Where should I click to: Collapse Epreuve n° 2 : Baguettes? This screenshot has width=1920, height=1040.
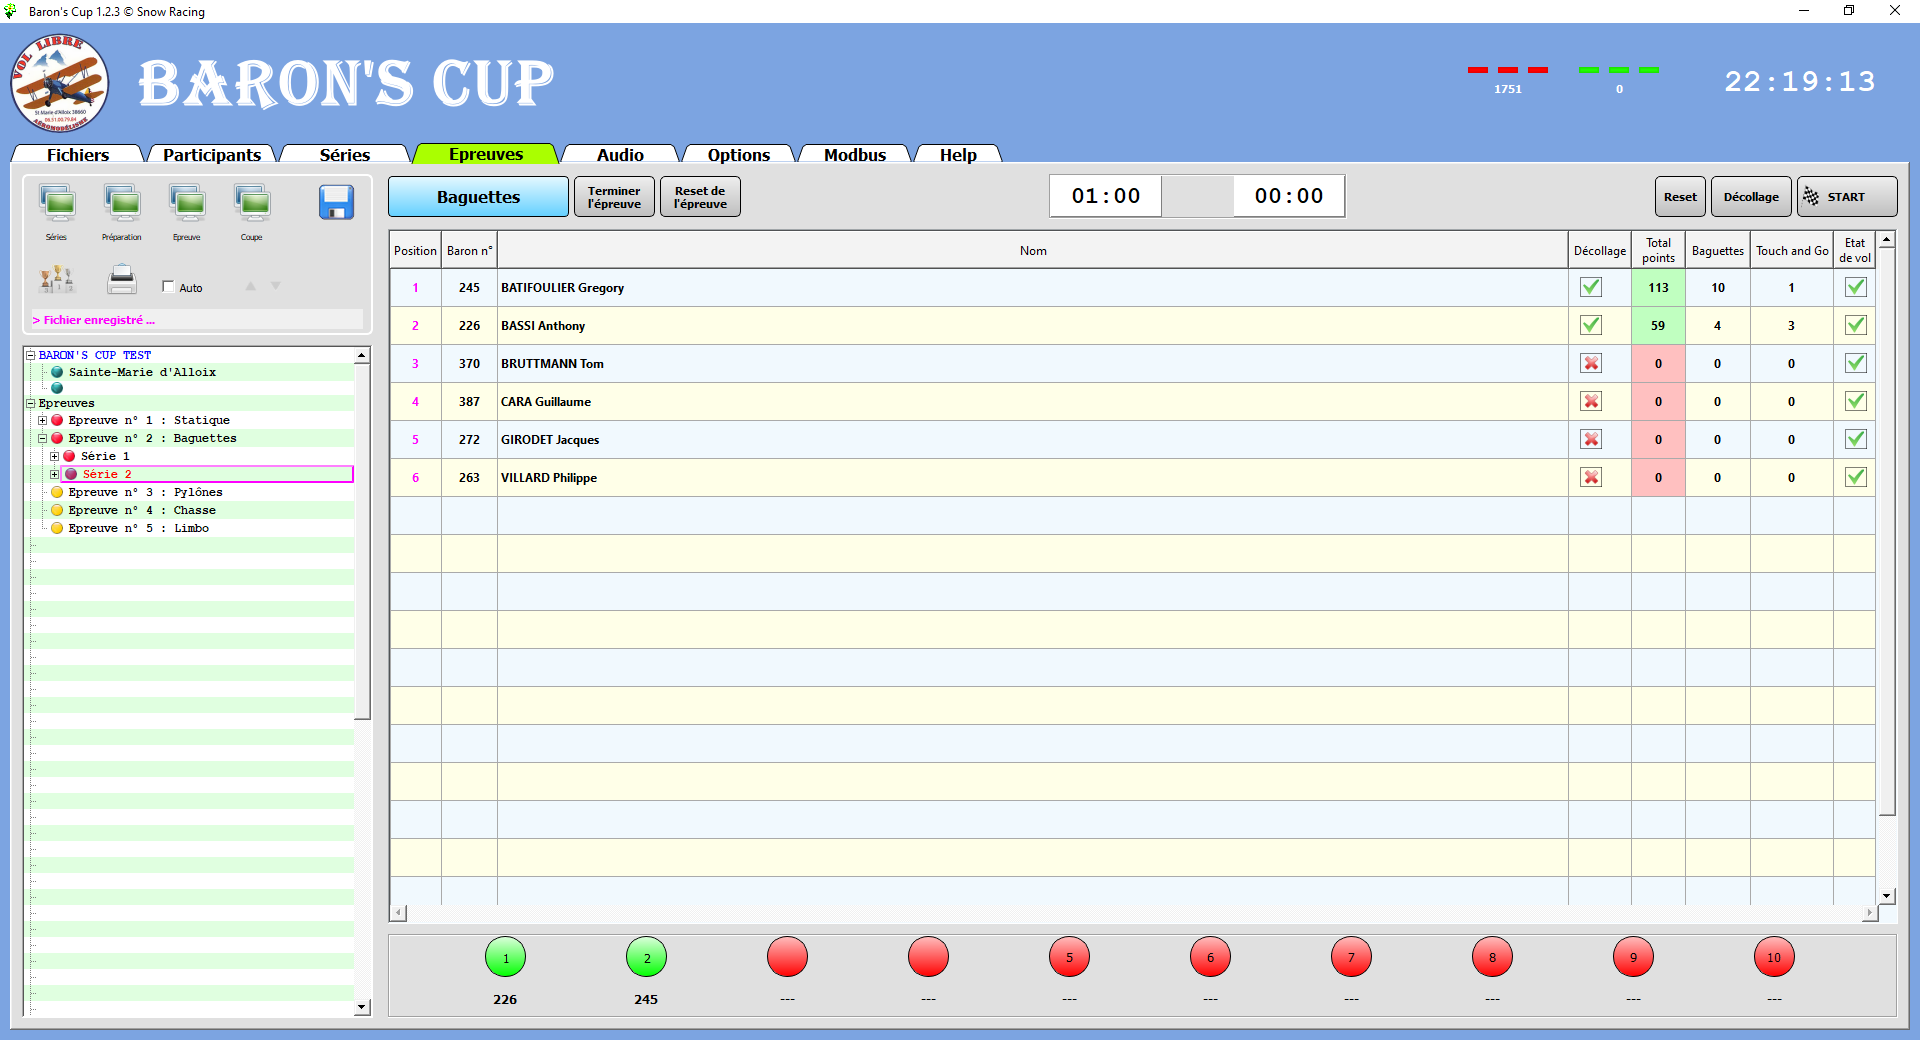tap(41, 438)
